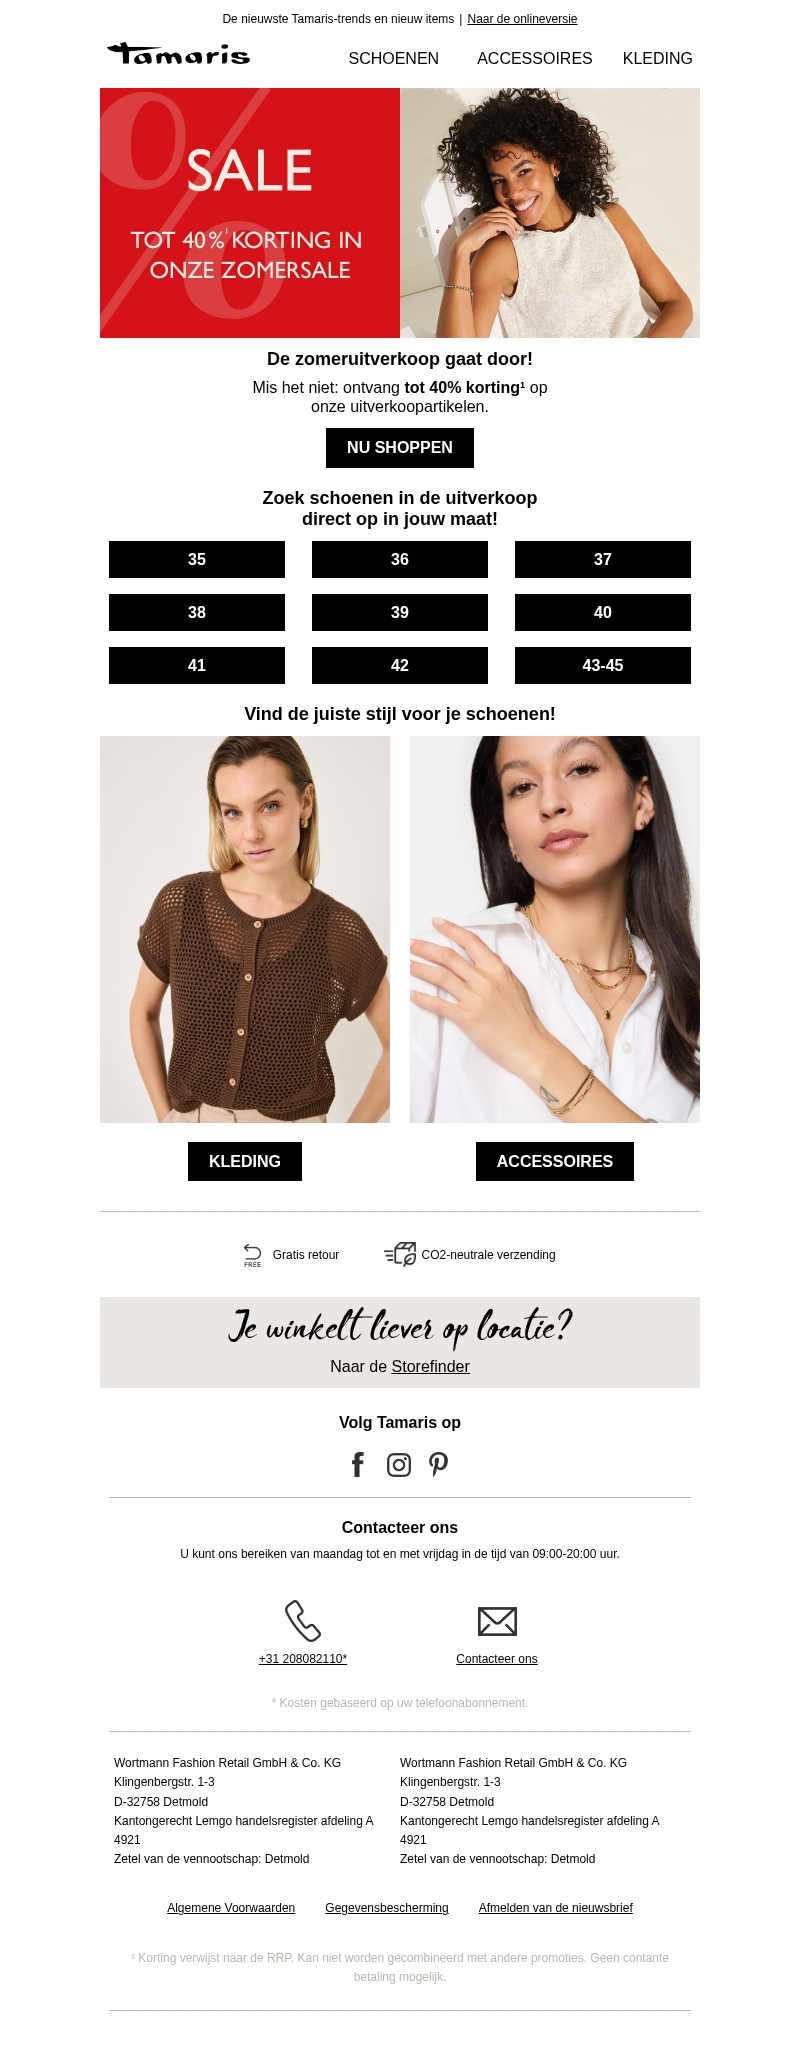The image size is (800, 2059).
Task: Open the Gegevensbescherming link
Action: pos(387,1908)
